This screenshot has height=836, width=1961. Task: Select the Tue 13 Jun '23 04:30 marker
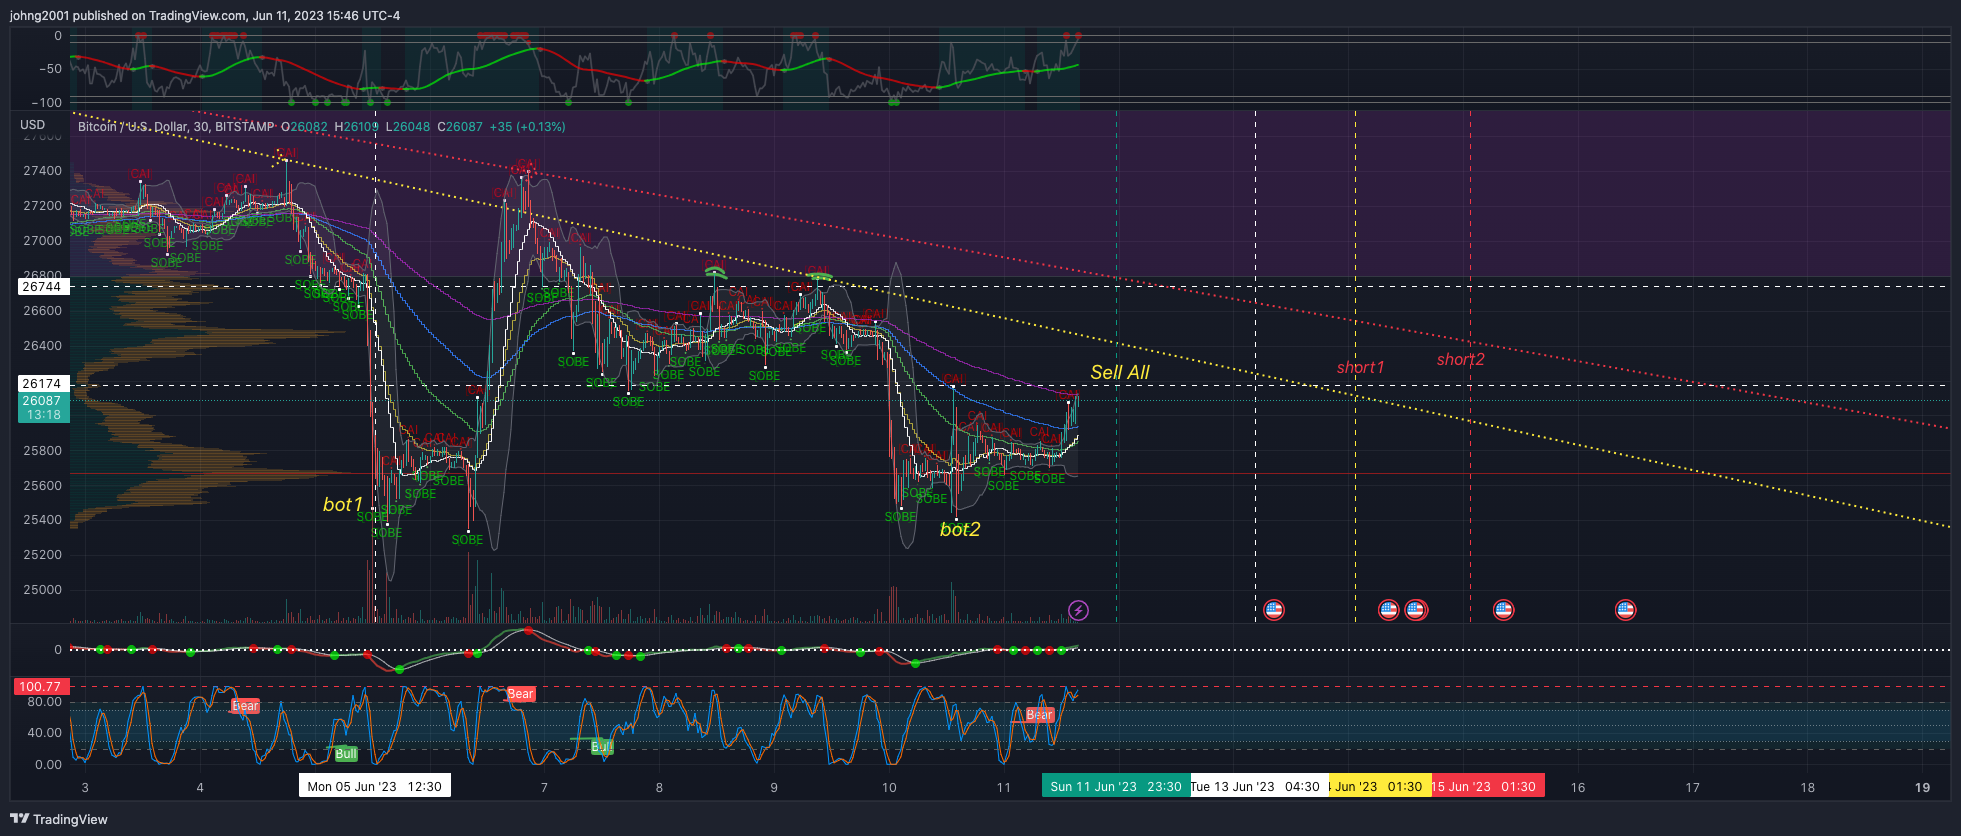coord(1258,786)
